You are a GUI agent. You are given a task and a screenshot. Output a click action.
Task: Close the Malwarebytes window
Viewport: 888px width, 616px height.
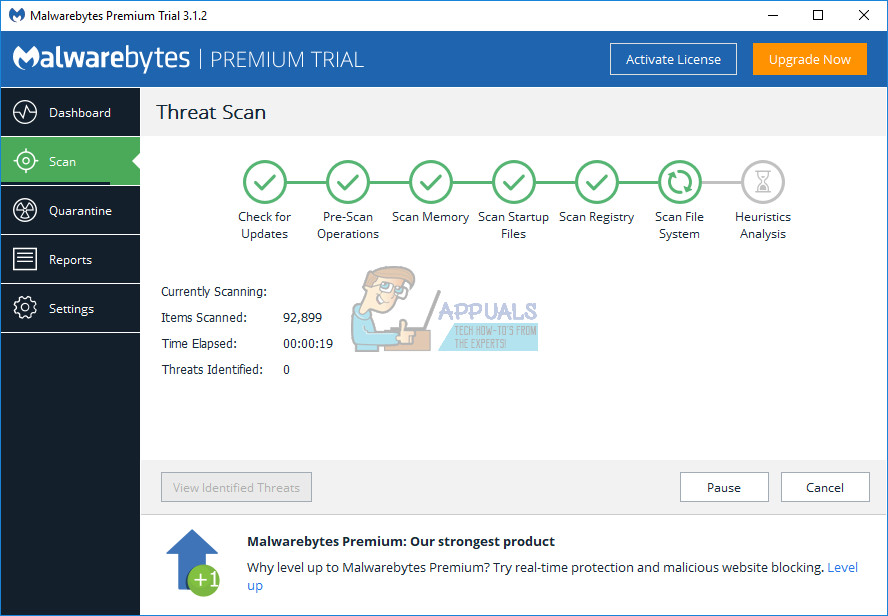[864, 15]
